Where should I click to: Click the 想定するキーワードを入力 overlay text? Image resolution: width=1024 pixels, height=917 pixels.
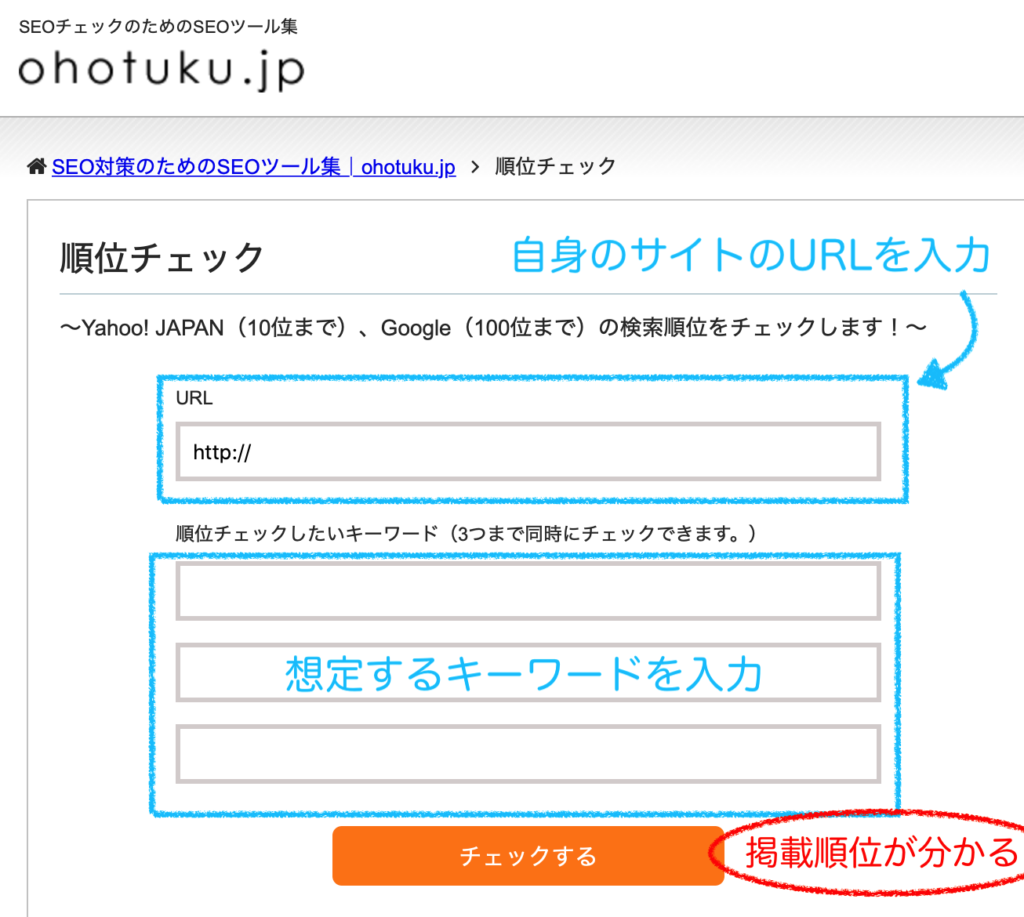[x=524, y=673]
